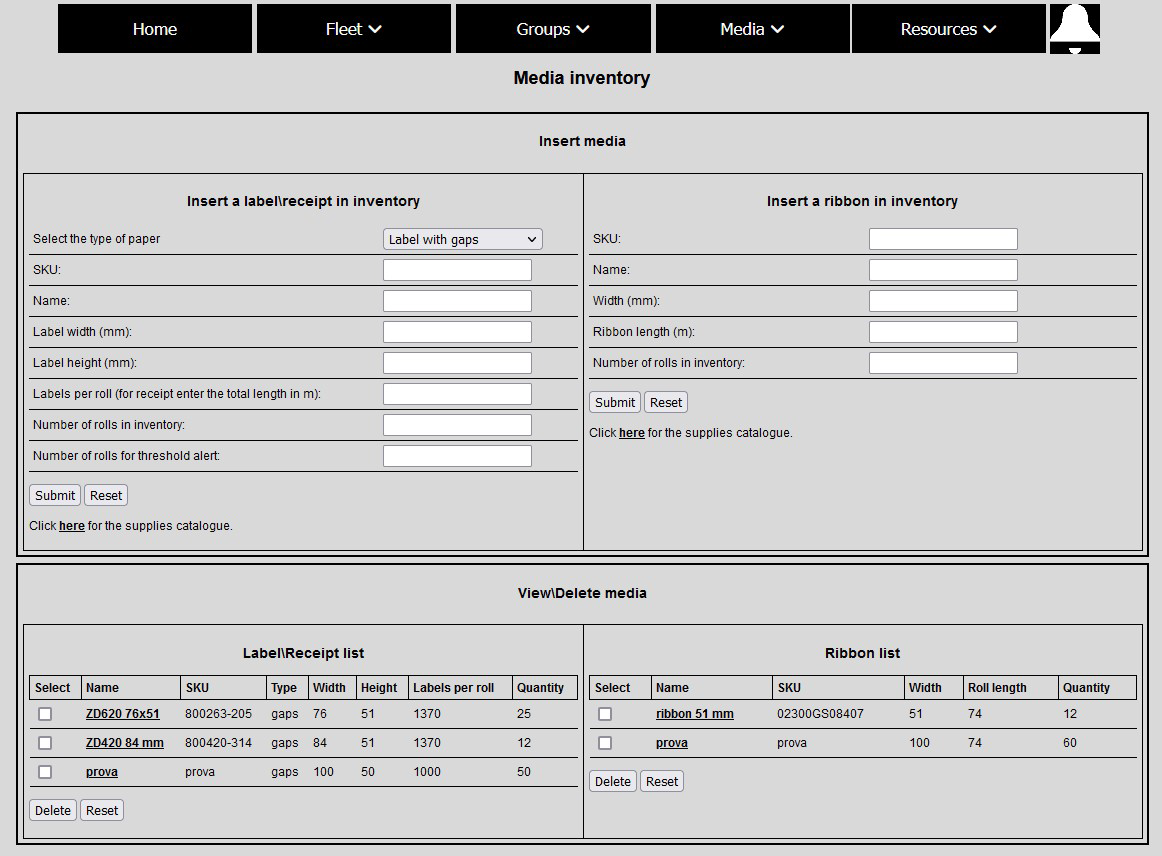Click SKU cell 800263-205
Screen dimensions: 1162x856
pyautogui.click(x=219, y=714)
